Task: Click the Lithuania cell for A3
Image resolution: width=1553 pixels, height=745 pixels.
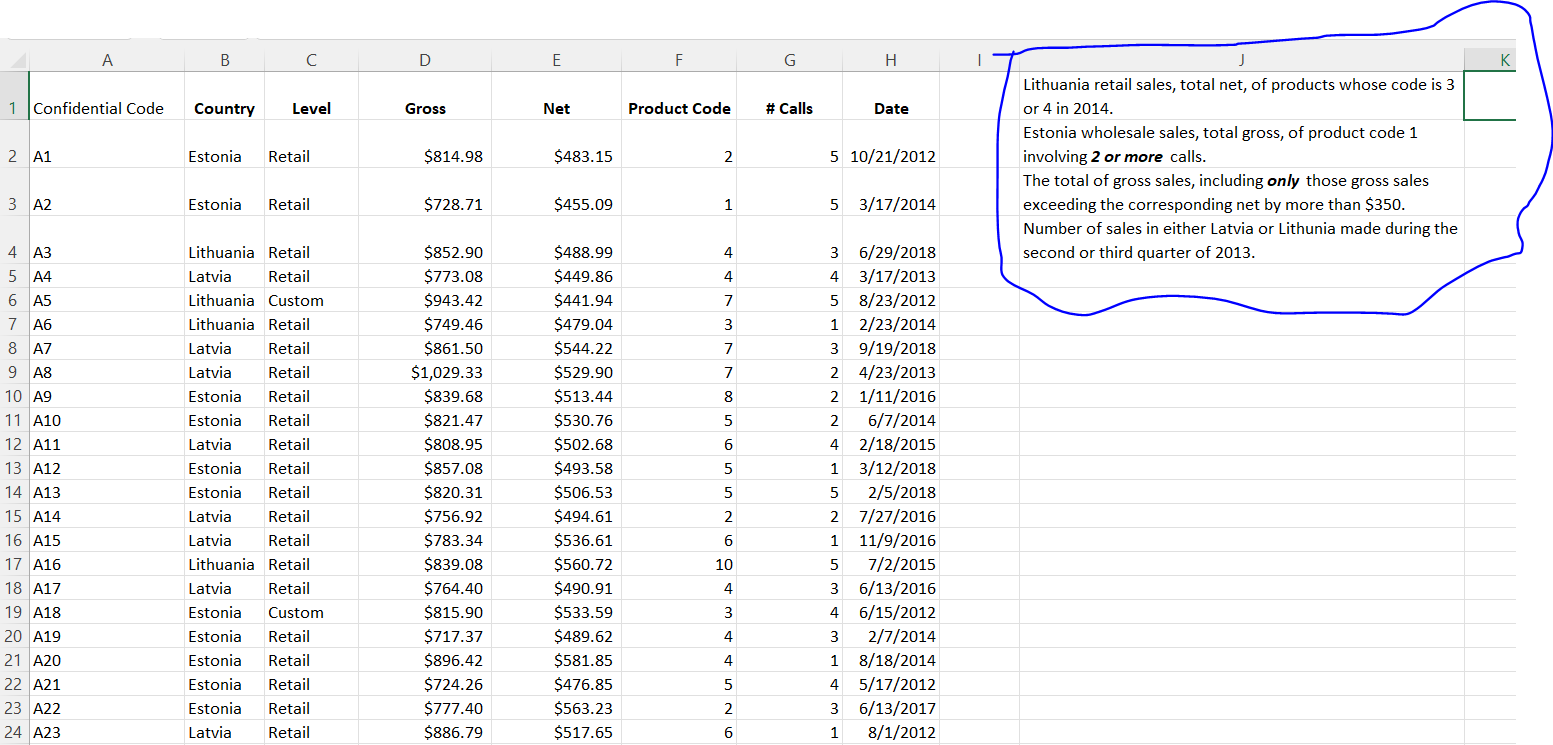Action: coord(223,252)
